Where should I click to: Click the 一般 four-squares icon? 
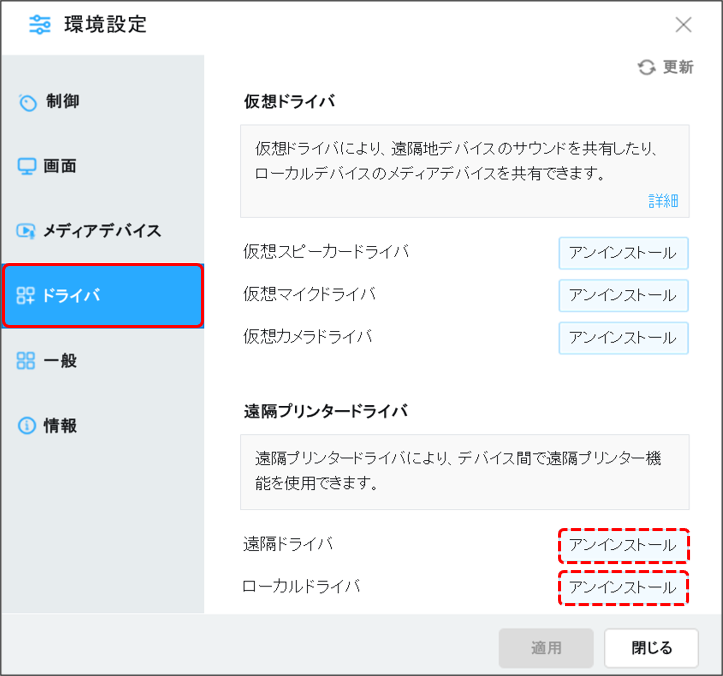click(x=25, y=361)
